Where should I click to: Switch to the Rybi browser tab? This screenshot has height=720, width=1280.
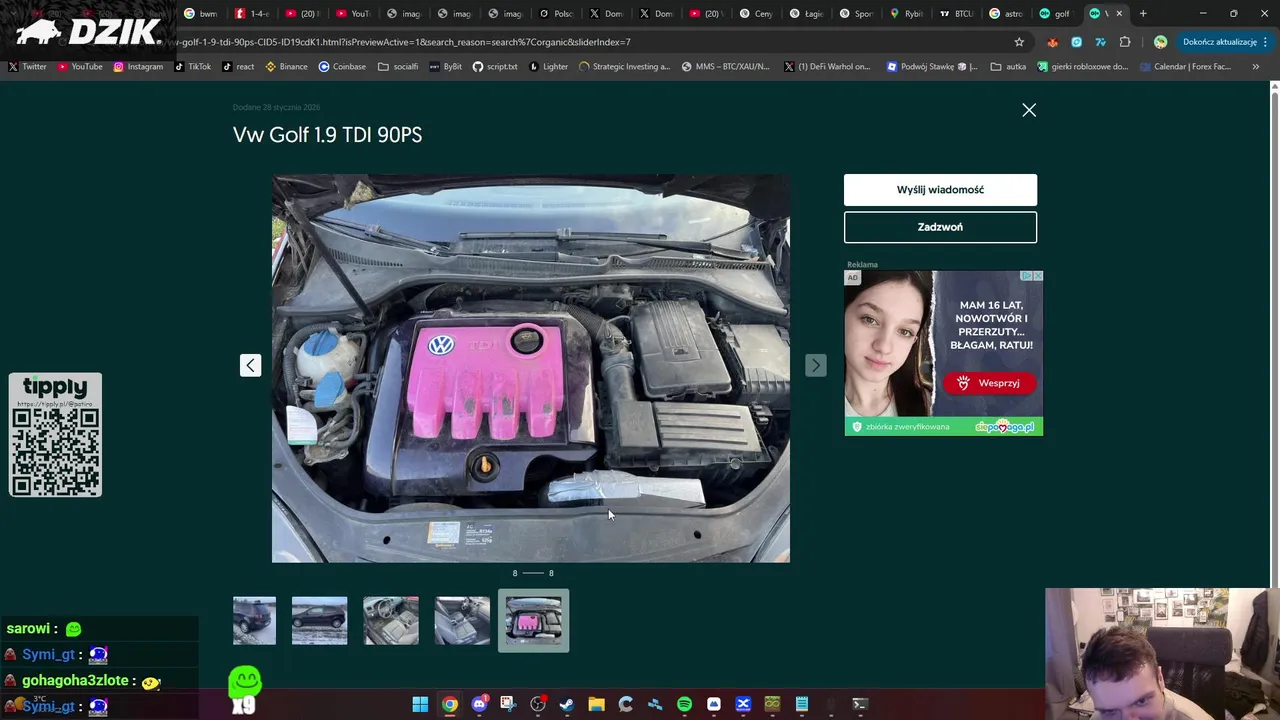pos(906,14)
